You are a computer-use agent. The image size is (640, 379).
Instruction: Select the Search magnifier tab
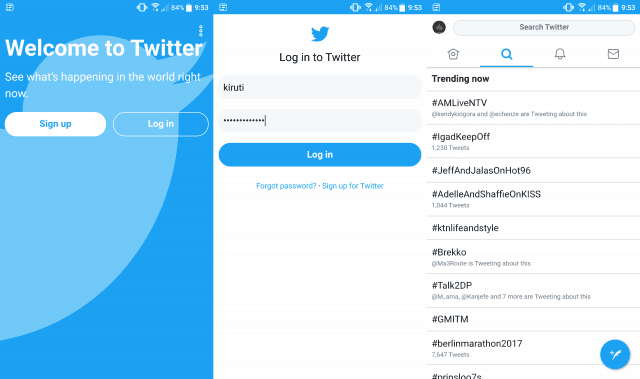point(507,54)
